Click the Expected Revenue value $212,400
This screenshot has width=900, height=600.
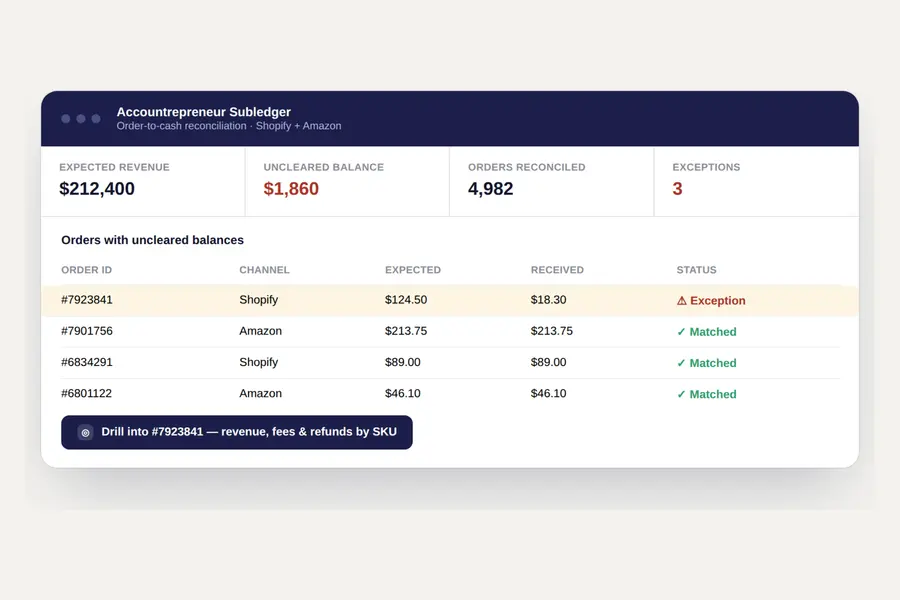coord(97,189)
